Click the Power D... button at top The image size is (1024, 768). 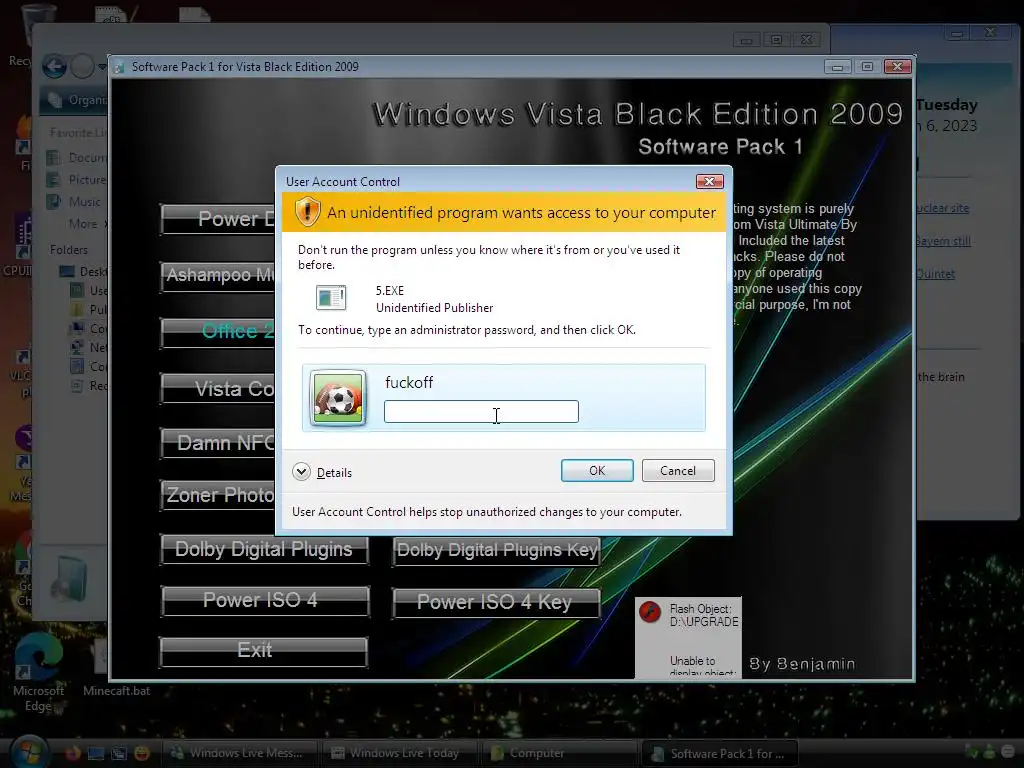click(217, 219)
